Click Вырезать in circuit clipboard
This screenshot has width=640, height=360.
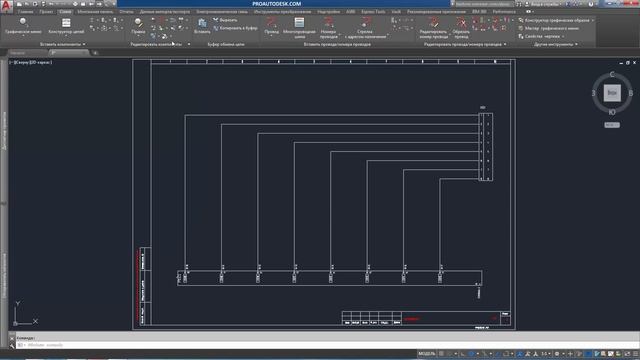point(225,20)
